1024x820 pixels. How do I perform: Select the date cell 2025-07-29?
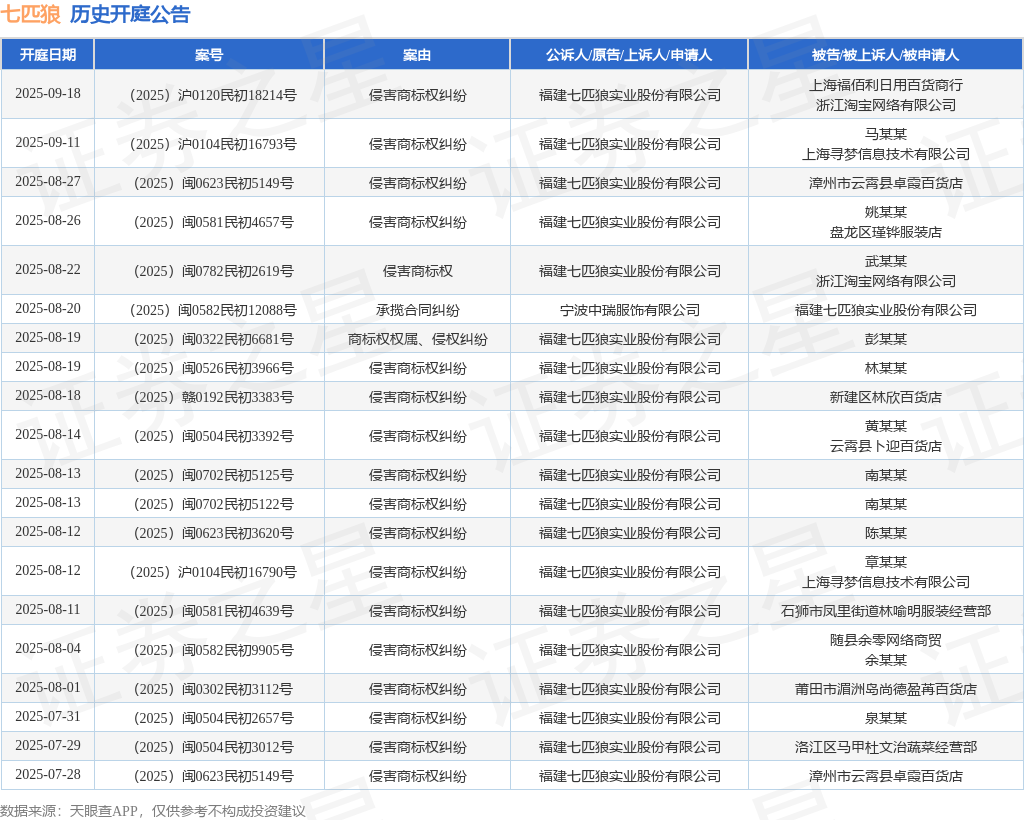pos(48,746)
